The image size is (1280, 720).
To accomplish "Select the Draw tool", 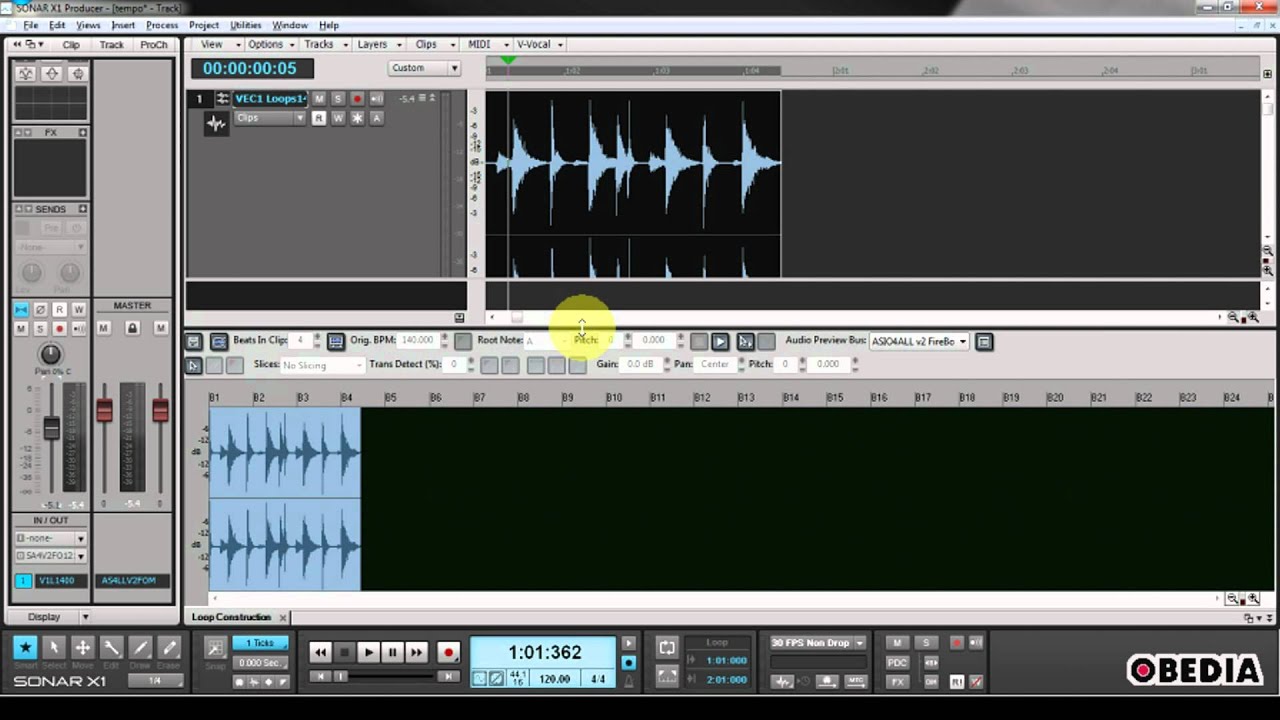I will 141,647.
